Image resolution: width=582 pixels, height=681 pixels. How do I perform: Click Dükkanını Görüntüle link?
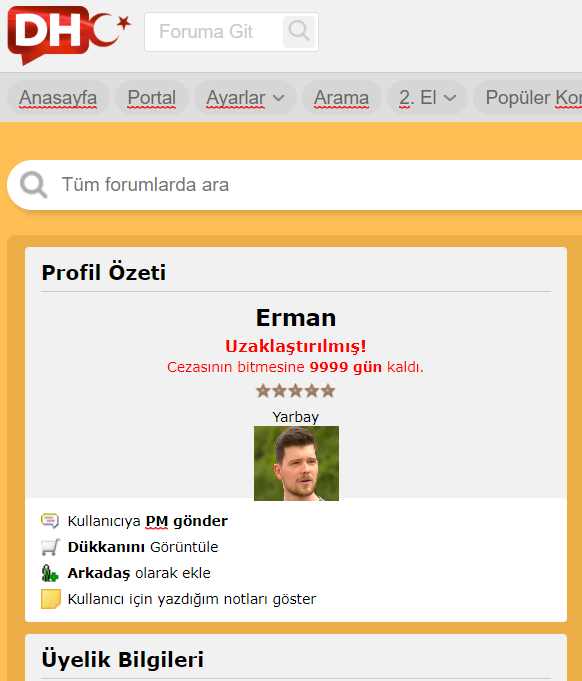pyautogui.click(x=143, y=547)
